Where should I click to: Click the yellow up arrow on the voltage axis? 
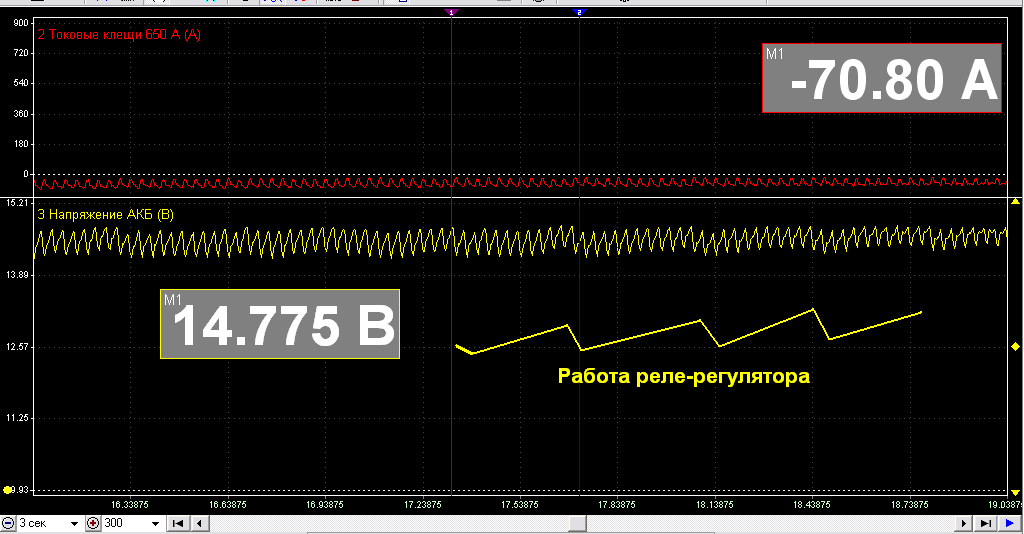(x=1016, y=203)
